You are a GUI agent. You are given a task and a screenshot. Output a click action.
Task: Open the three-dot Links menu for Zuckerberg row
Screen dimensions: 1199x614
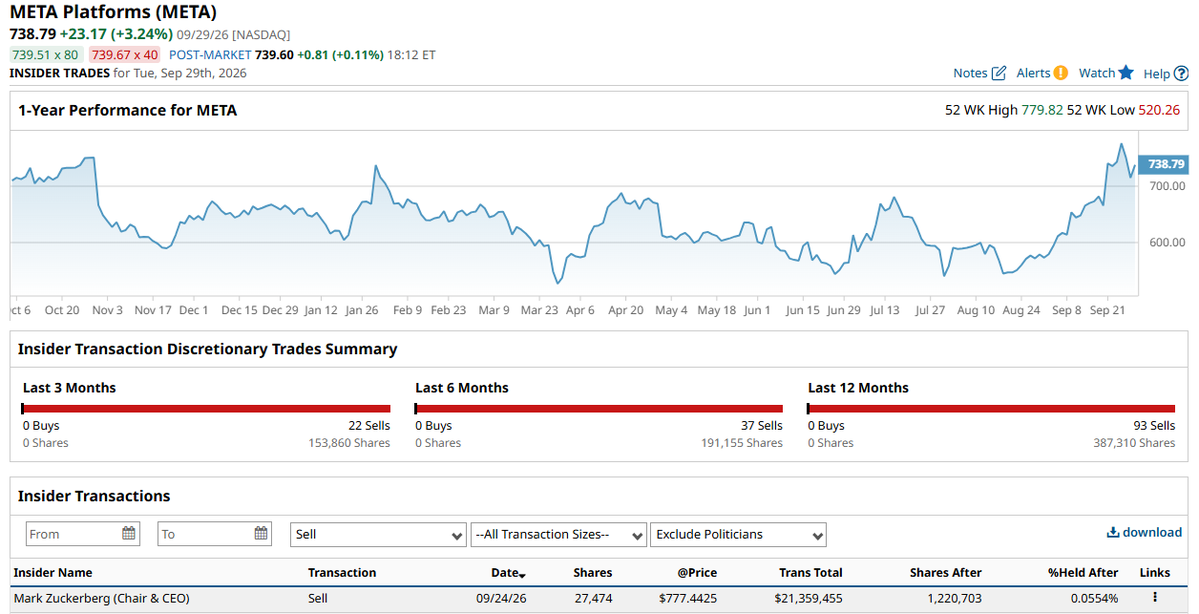(x=1155, y=597)
